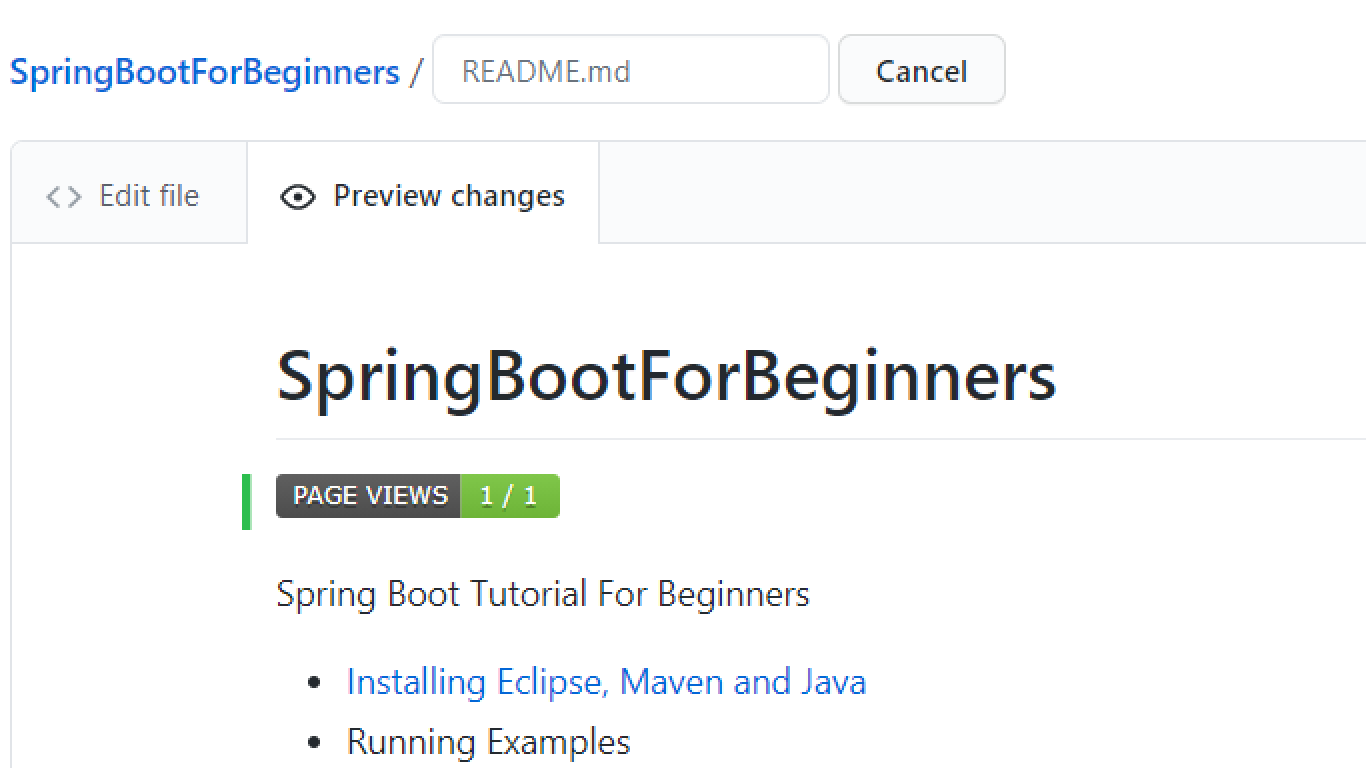Viewport: 1366px width, 768px height.
Task: Click the code brackets icon on Edit file
Action: 64,197
